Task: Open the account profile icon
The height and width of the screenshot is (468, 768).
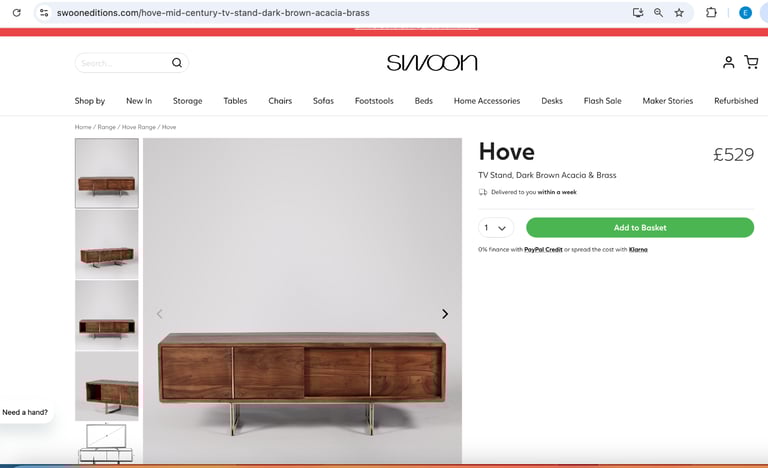Action: (x=728, y=62)
